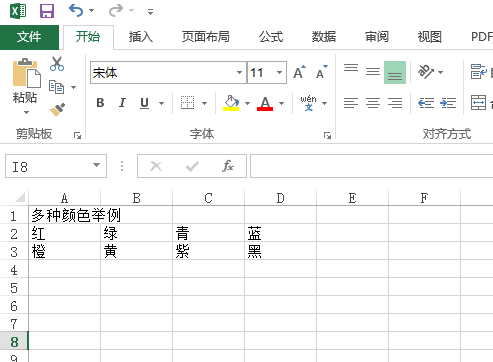
Task: Copy selection with the copy icon
Action: [x=56, y=87]
